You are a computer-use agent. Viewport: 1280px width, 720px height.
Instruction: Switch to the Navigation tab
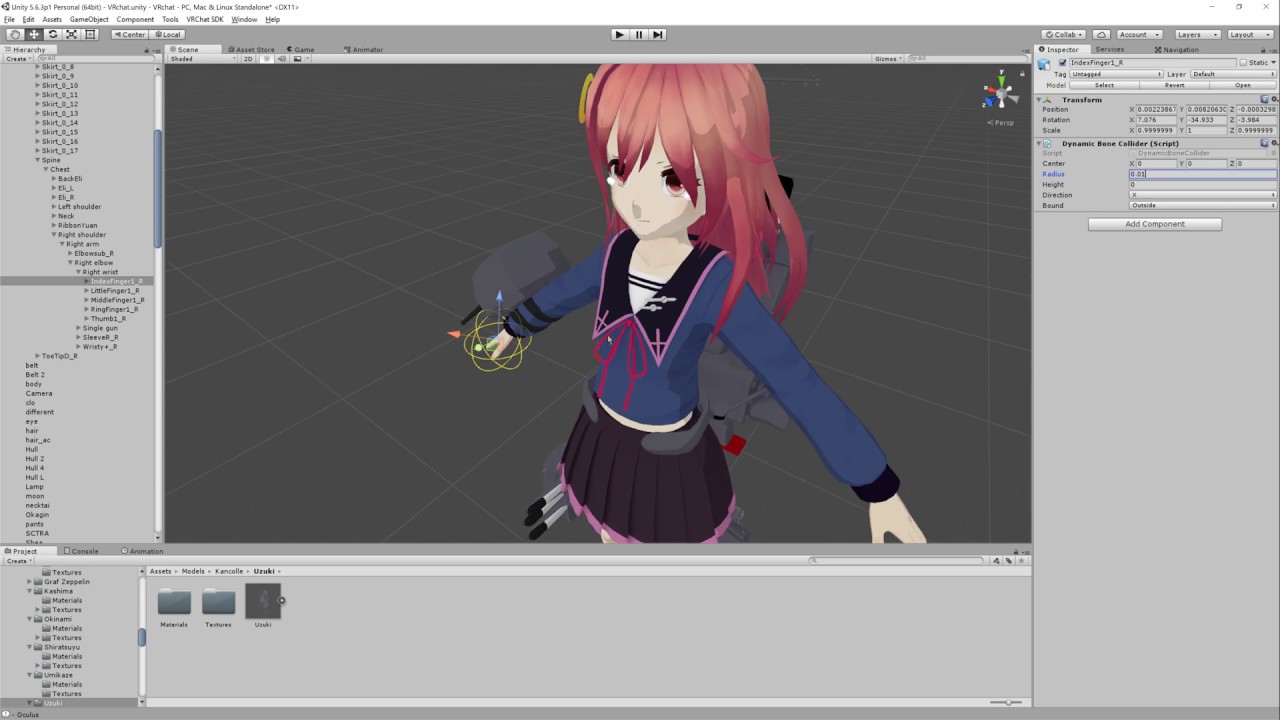pyautogui.click(x=1176, y=49)
